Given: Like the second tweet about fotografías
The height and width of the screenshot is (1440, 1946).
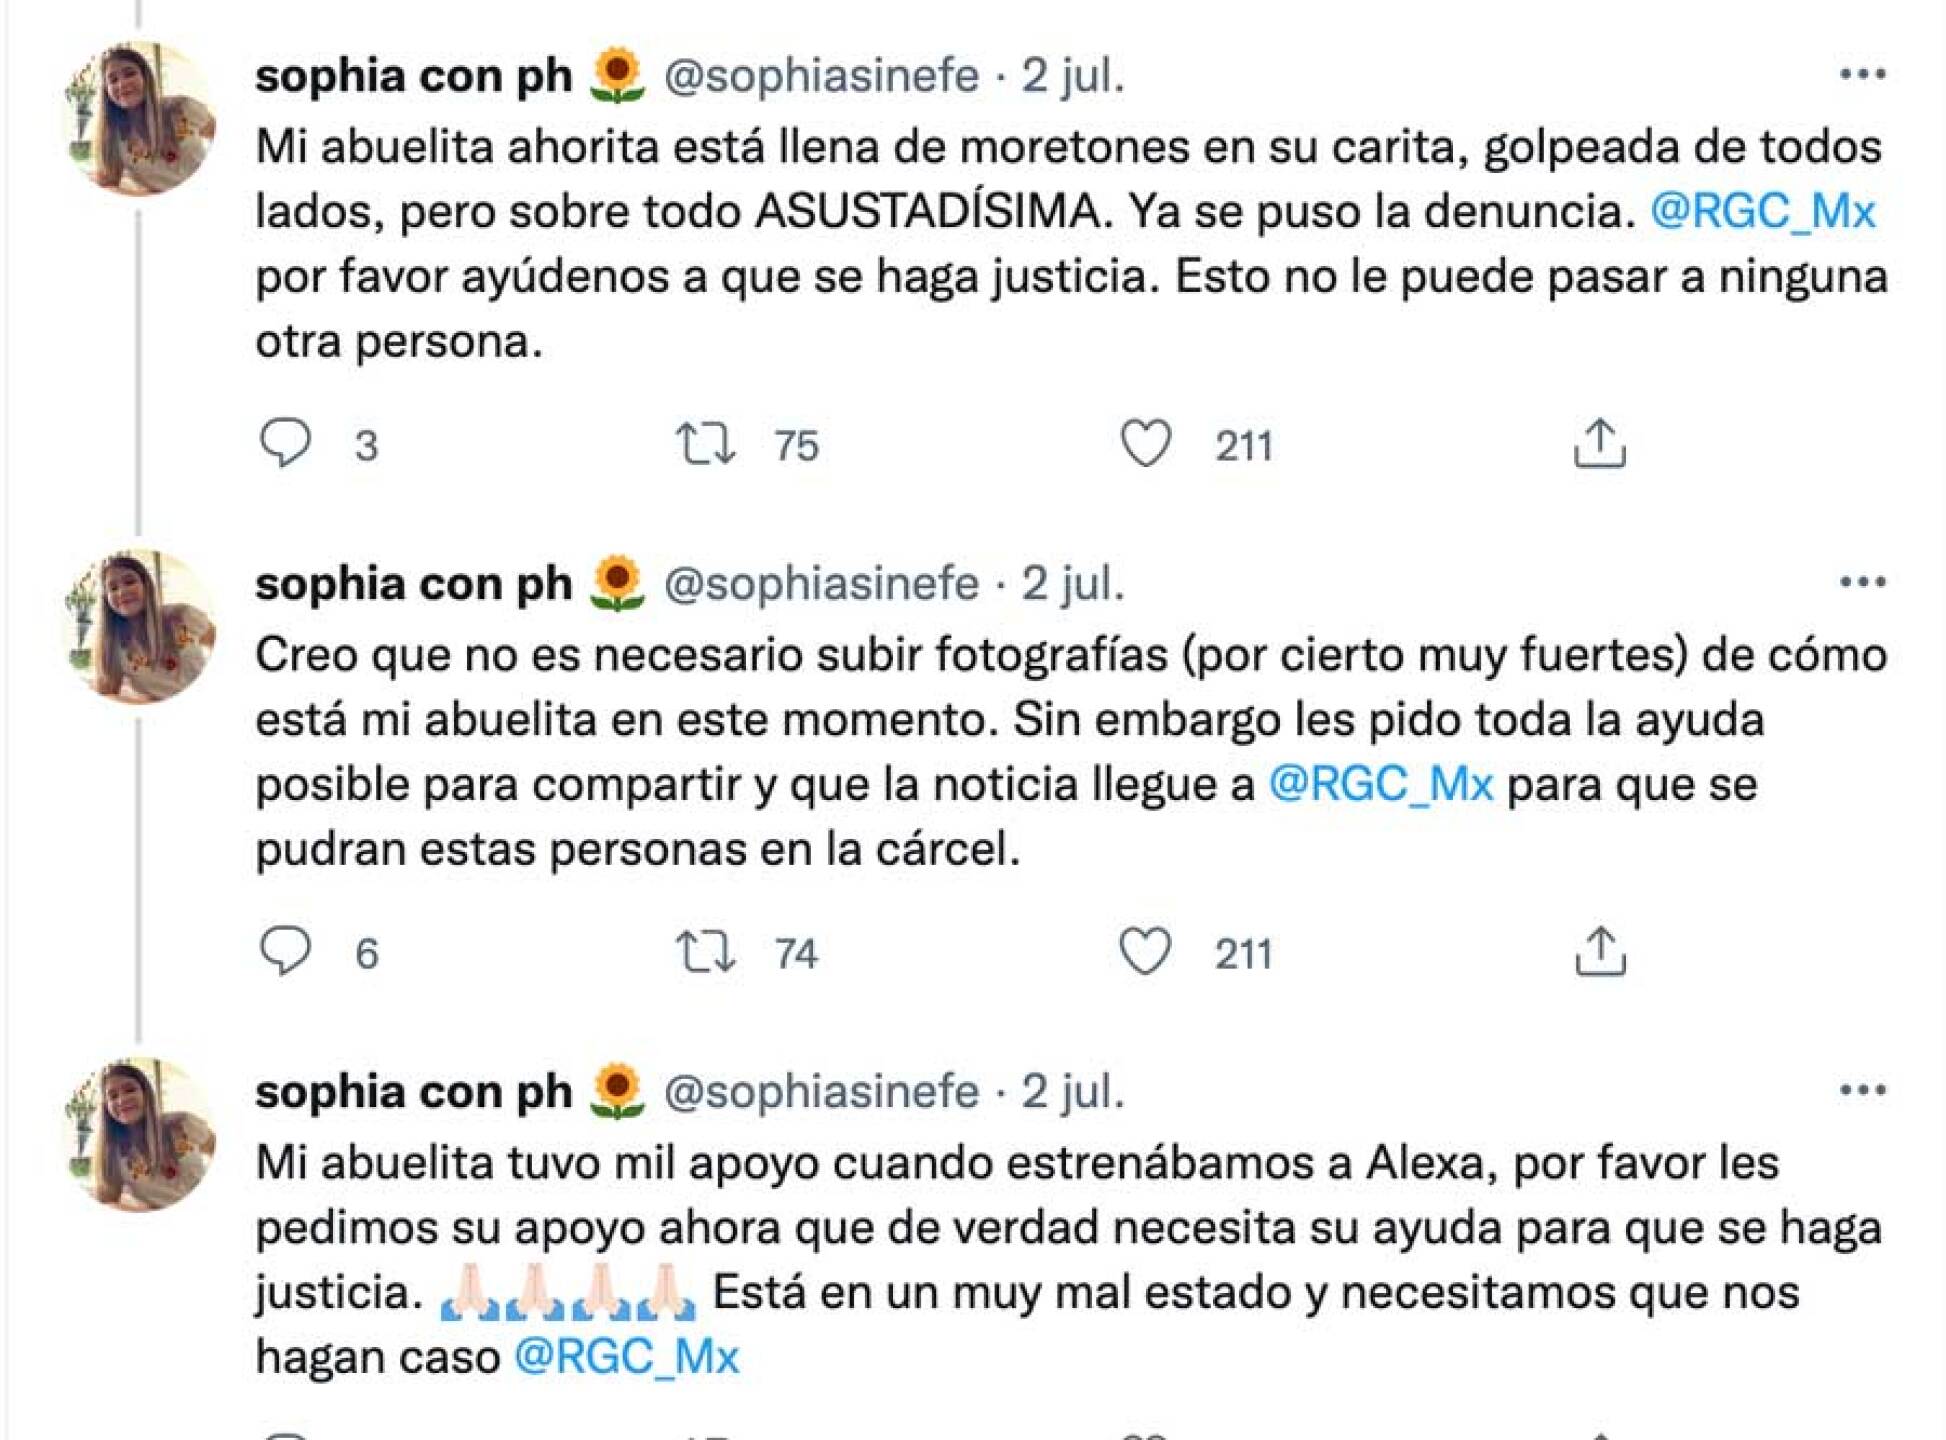Looking at the screenshot, I should tap(1145, 951).
